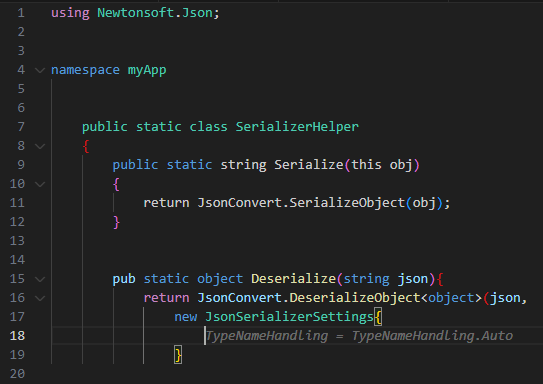Click the 'return' keyword on line 16
543x384 pixels.
point(166,298)
